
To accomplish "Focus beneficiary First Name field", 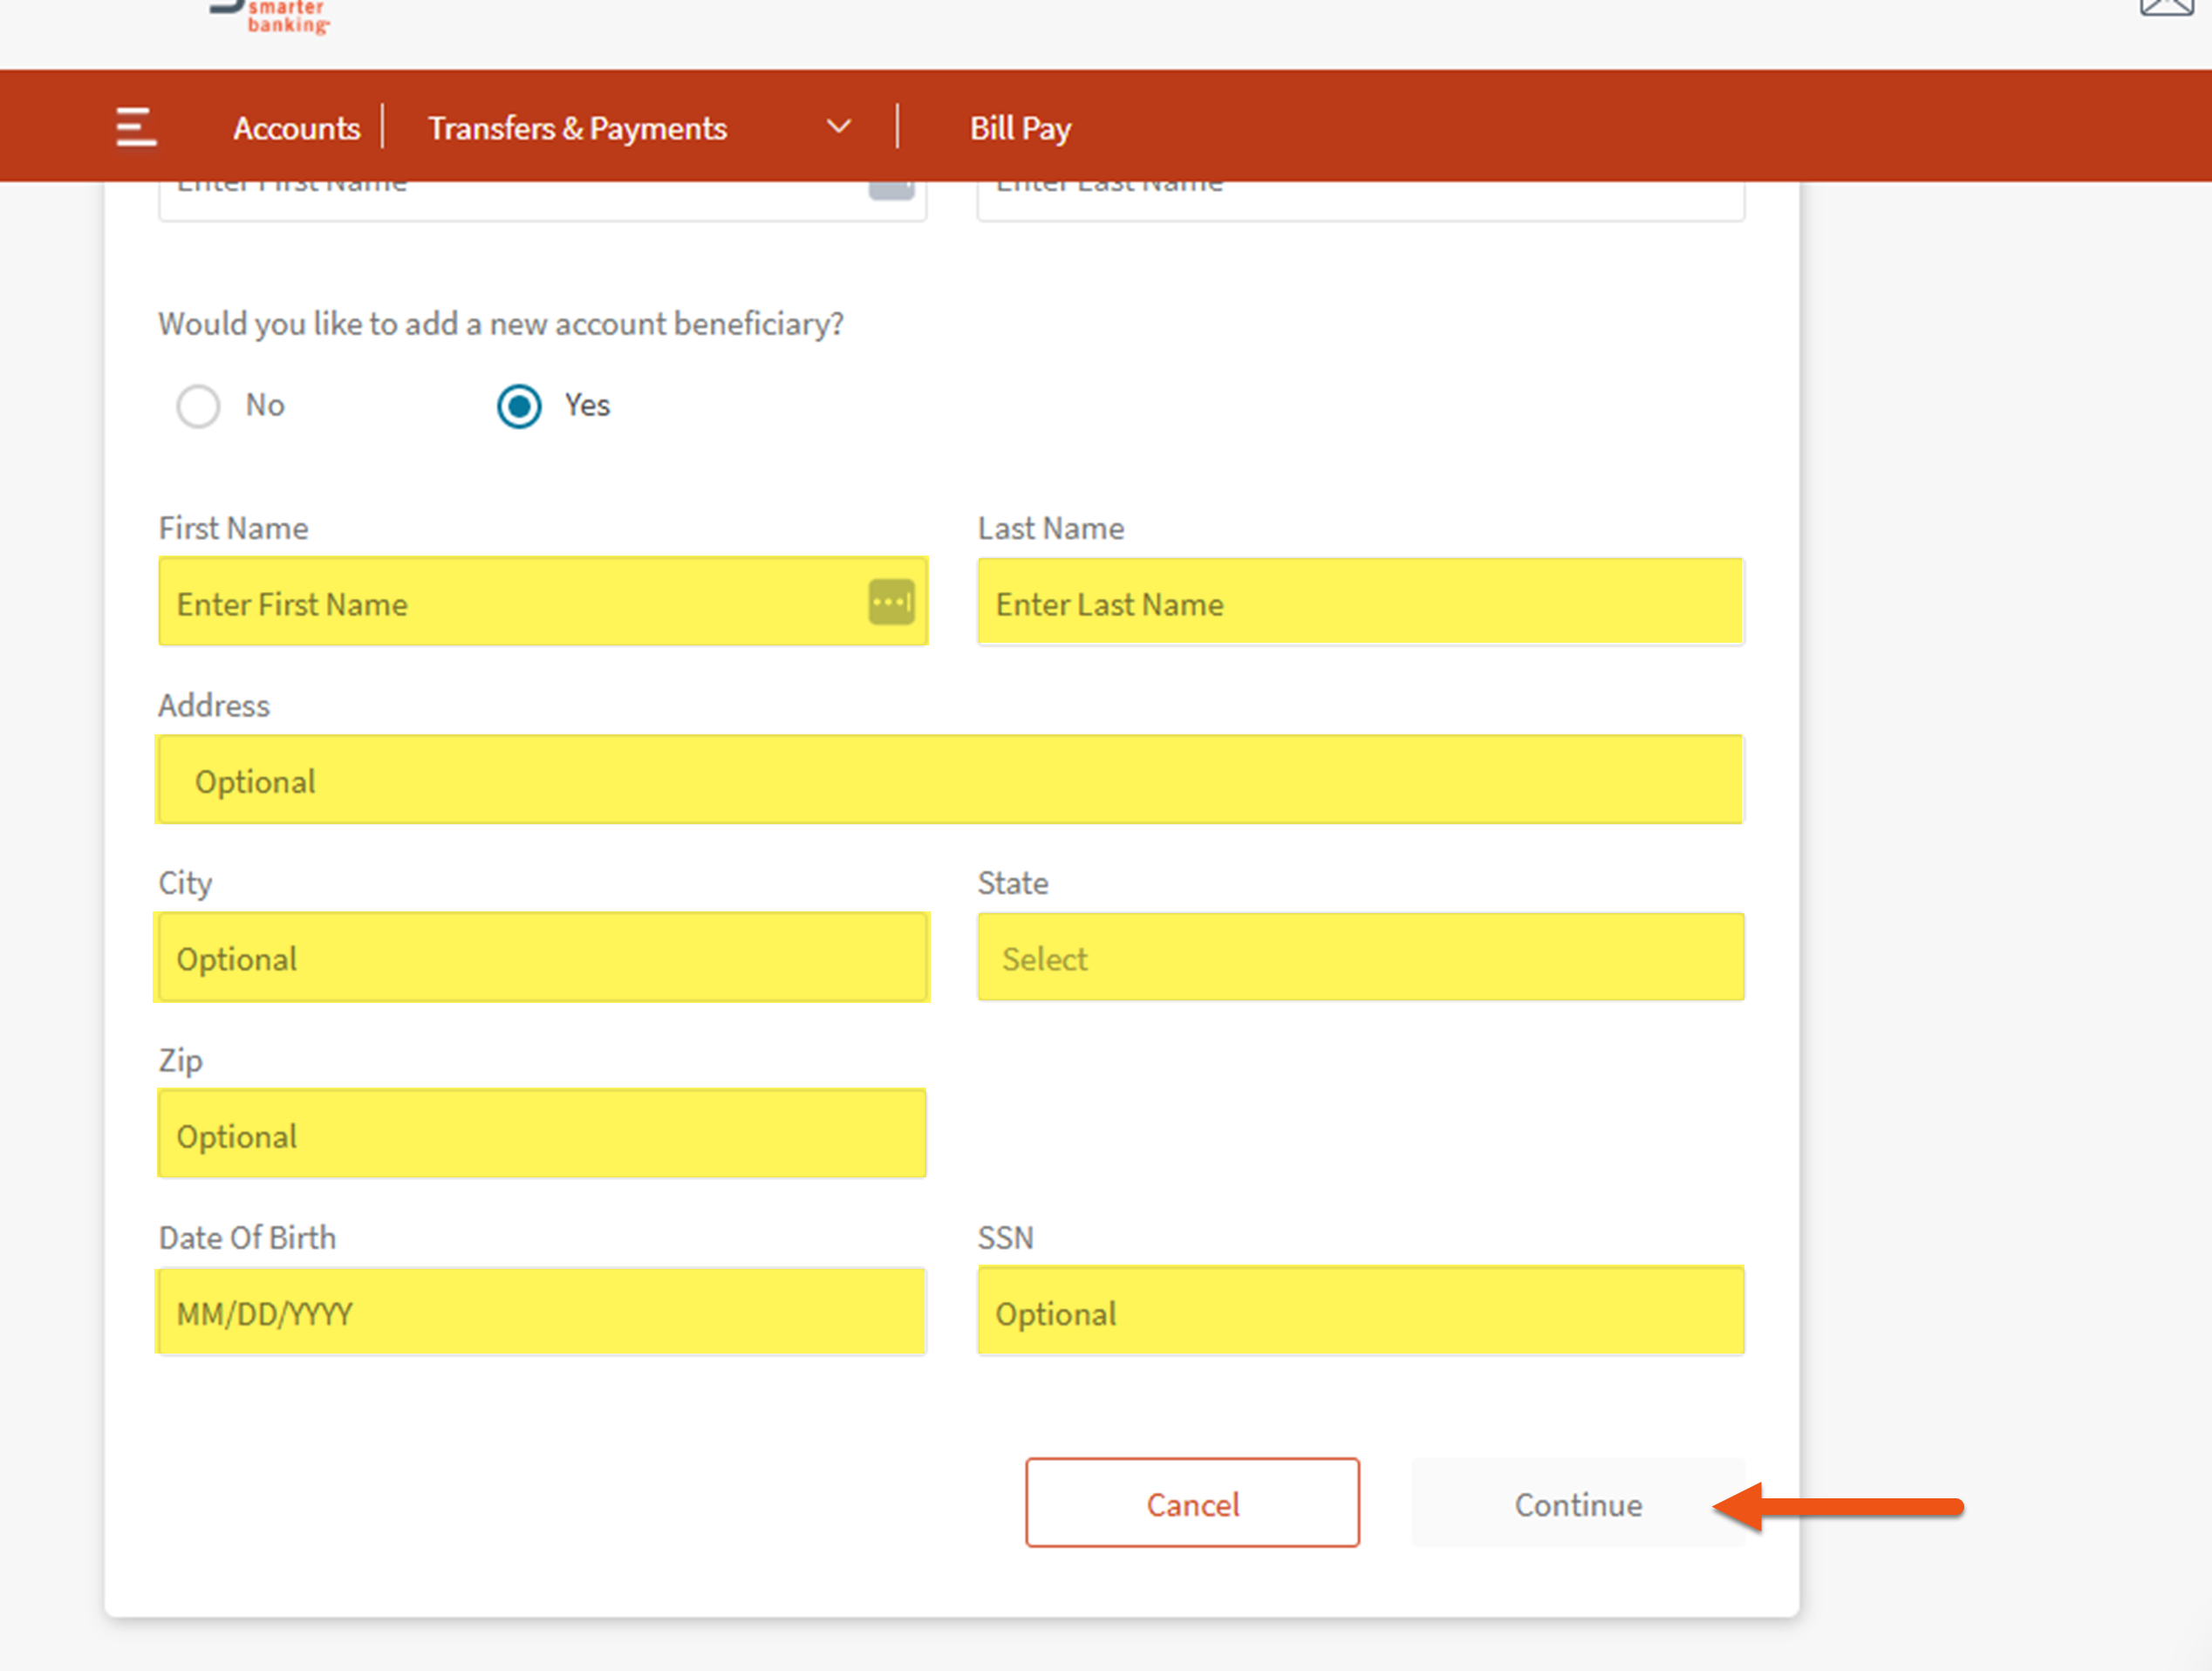I will [510, 603].
